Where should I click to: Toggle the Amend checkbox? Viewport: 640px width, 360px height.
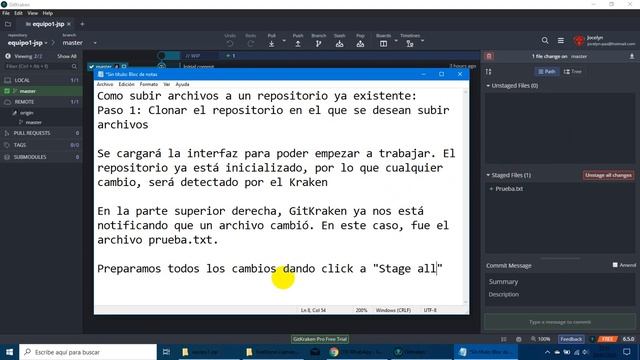pyautogui.click(x=615, y=265)
